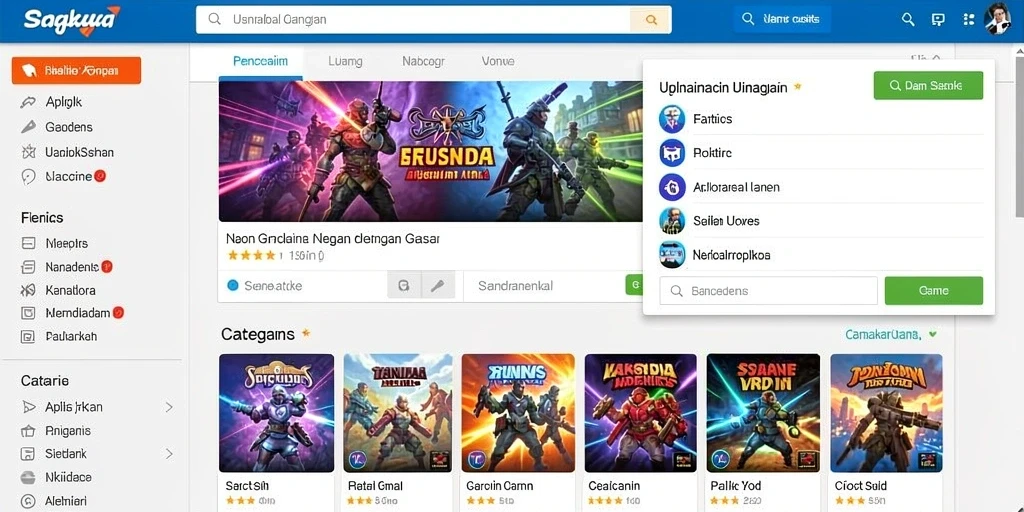The height and width of the screenshot is (512, 1024).
Task: Open the apps grid icon in header
Action: point(968,20)
